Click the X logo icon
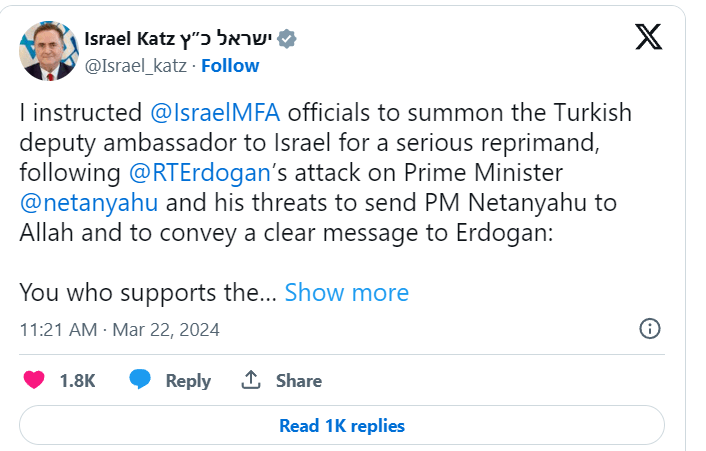The width and height of the screenshot is (706, 451). click(x=648, y=37)
